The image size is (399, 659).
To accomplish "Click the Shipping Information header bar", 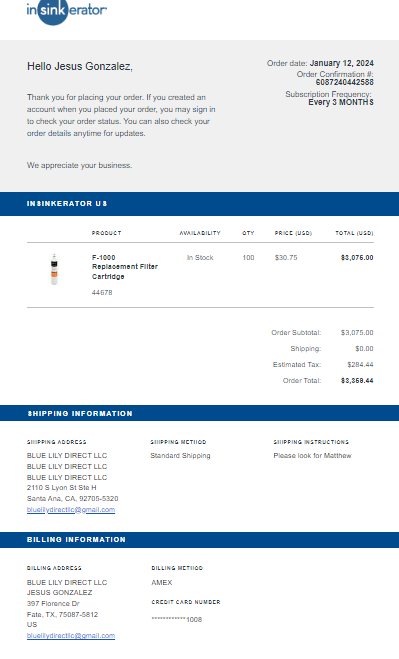I will point(199,413).
